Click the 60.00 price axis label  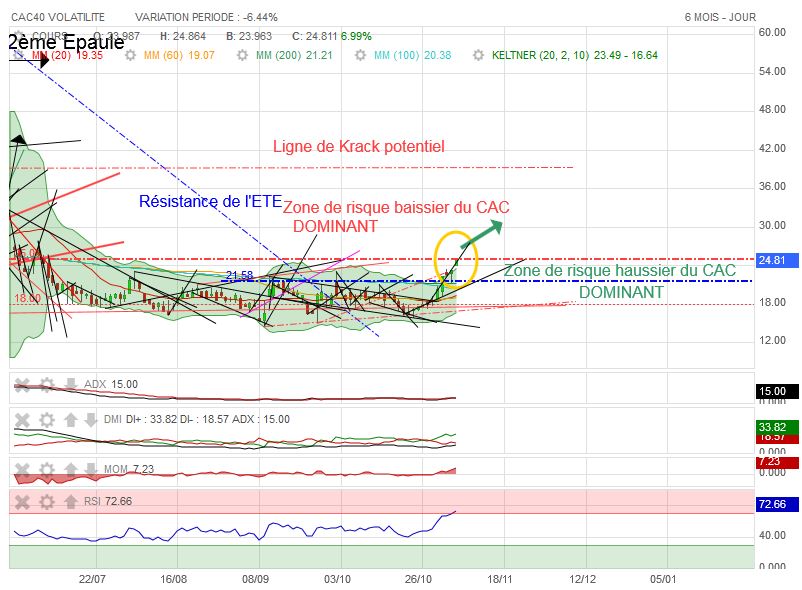(772, 32)
